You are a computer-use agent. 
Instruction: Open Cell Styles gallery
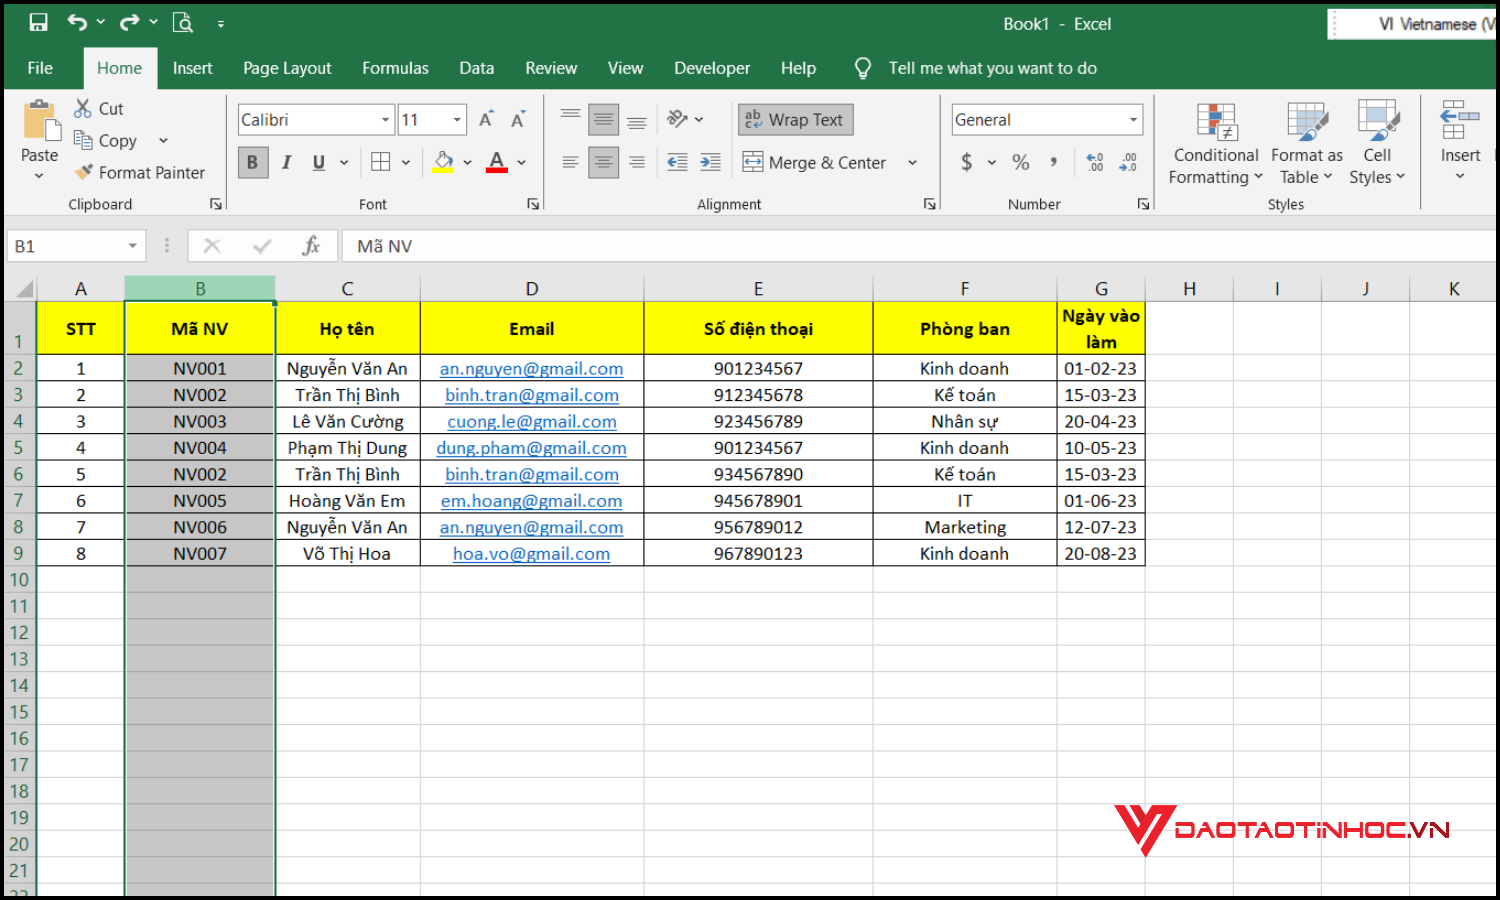pos(1377,144)
